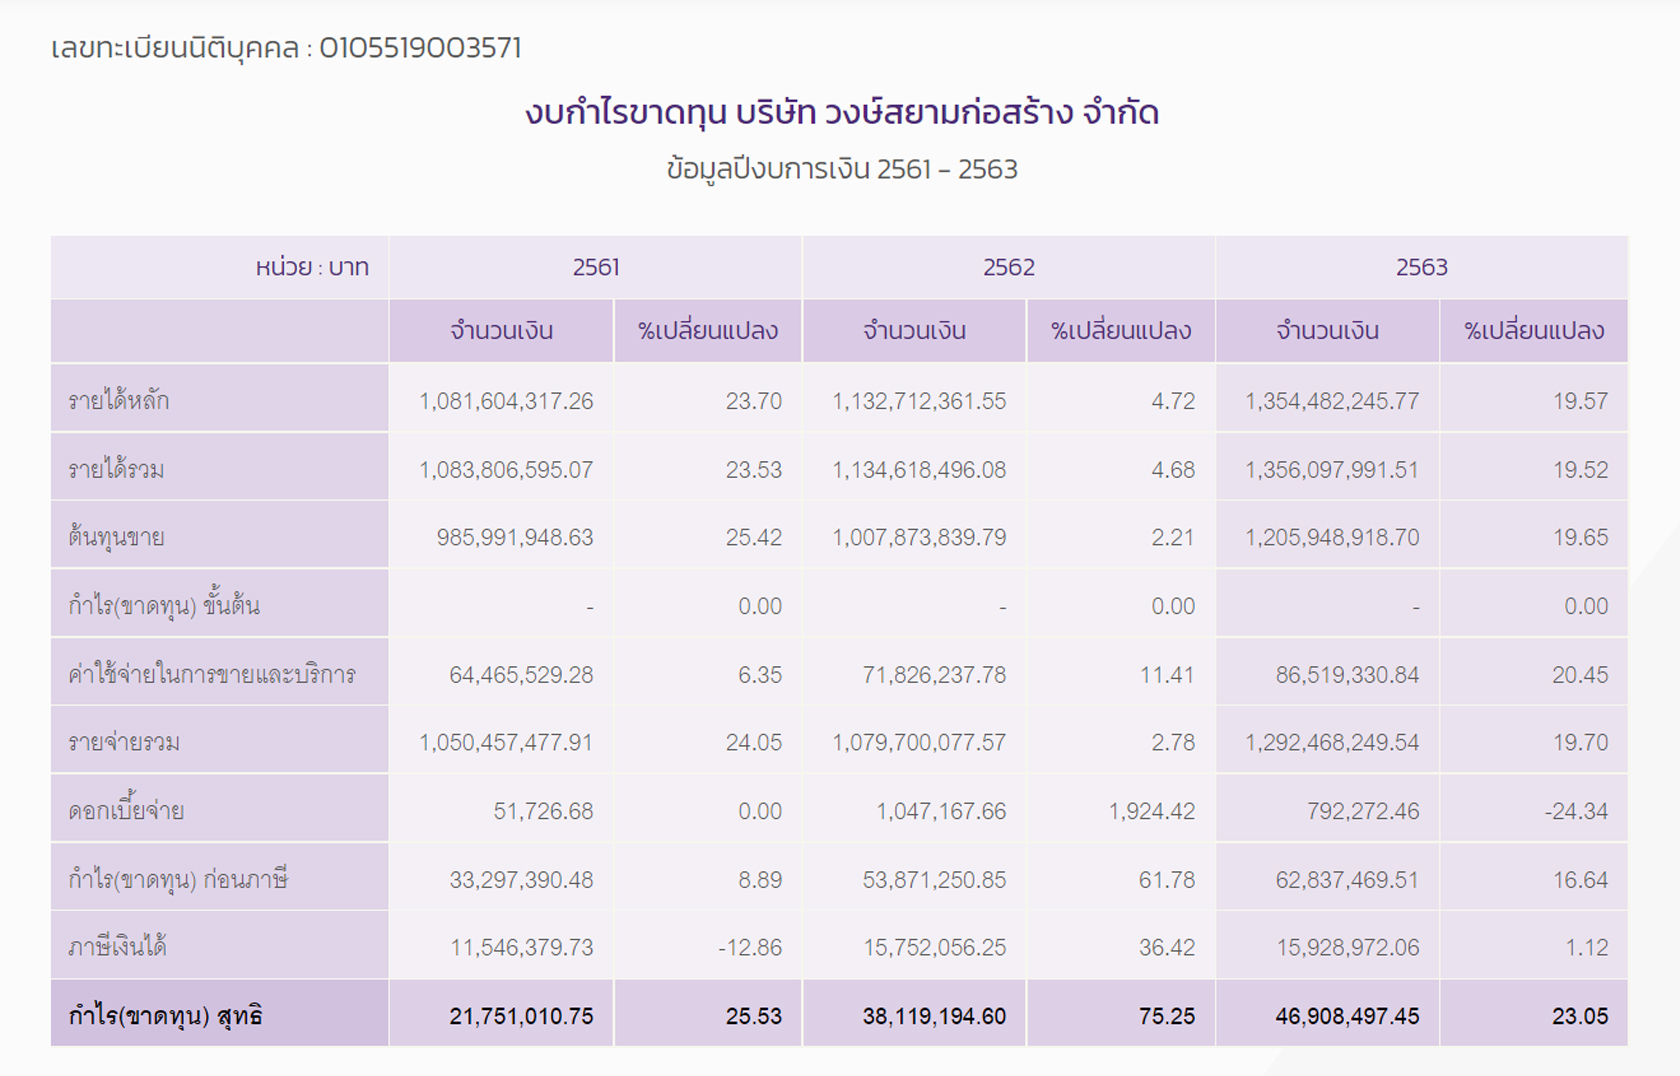Image resolution: width=1680 pixels, height=1076 pixels.
Task: Click the 2562 year column header
Action: [x=1008, y=267]
